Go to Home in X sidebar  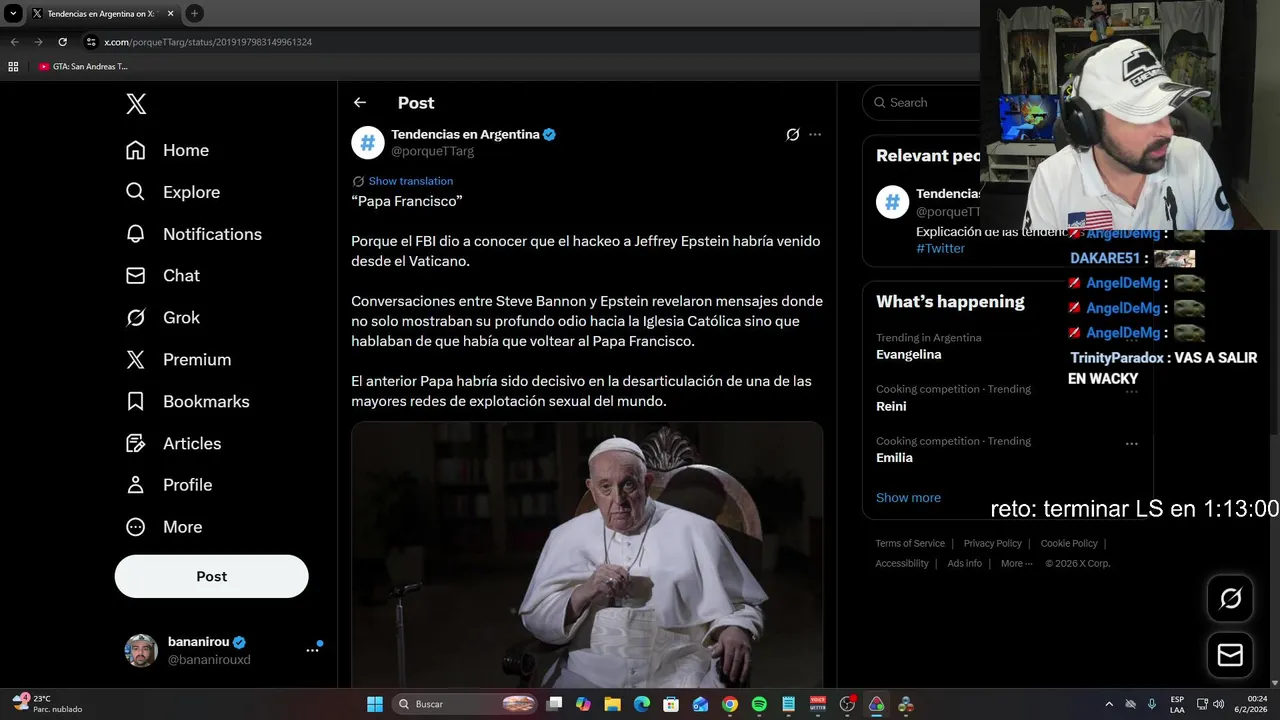(167, 150)
